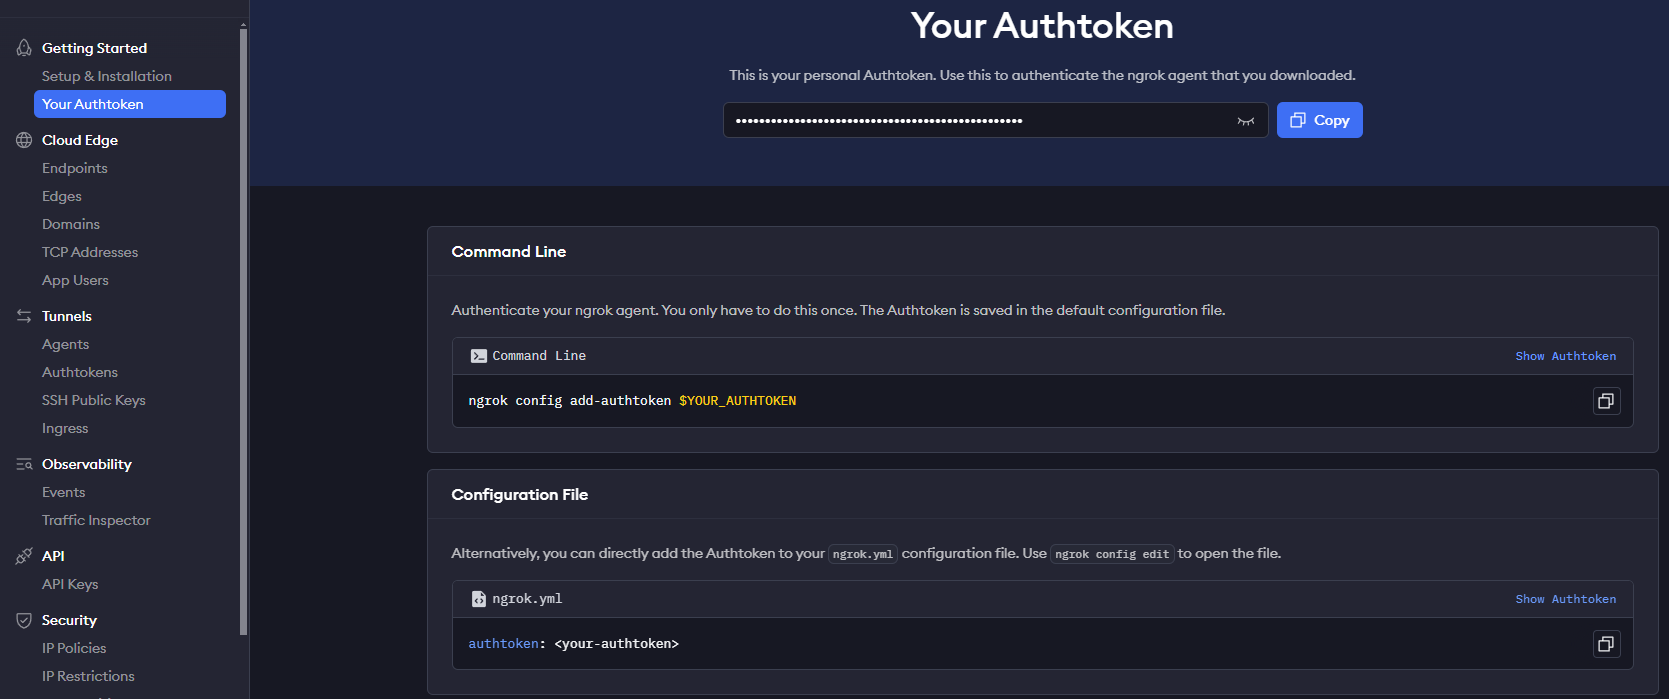Click the authtoken: <your-authtoken> config line
Image resolution: width=1669 pixels, height=699 pixels.
tap(574, 644)
